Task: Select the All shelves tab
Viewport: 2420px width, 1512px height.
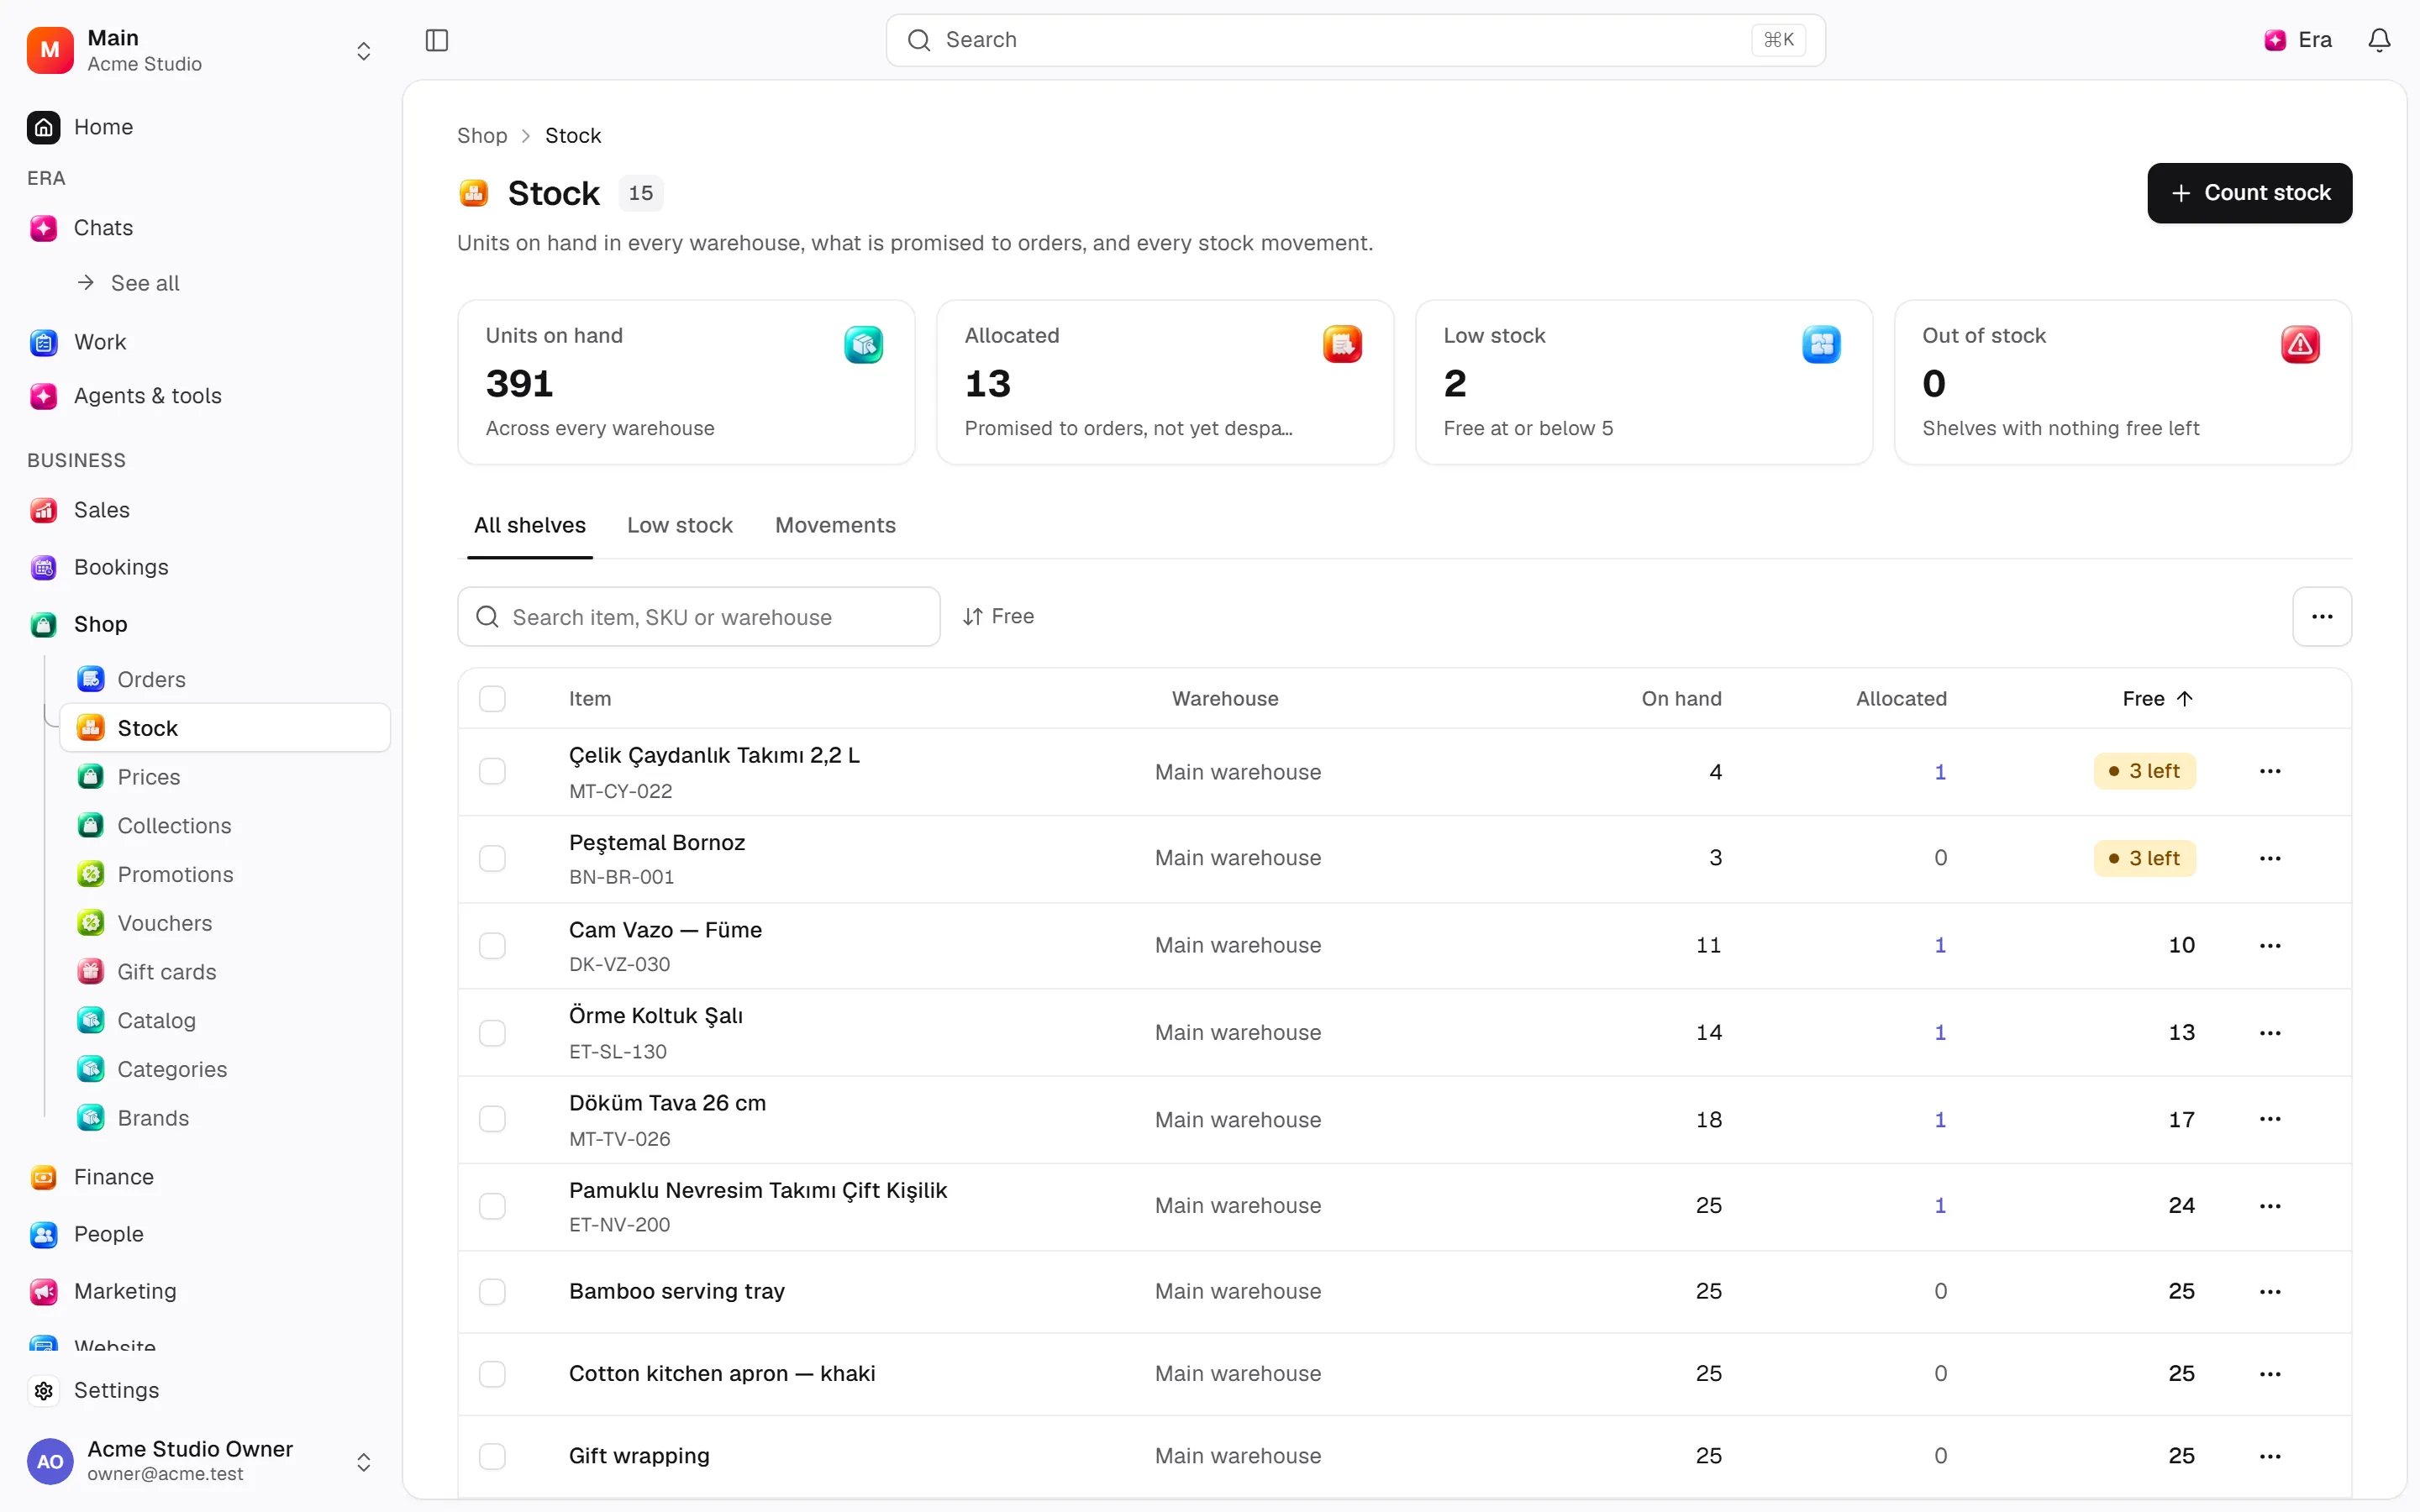Action: pyautogui.click(x=530, y=525)
